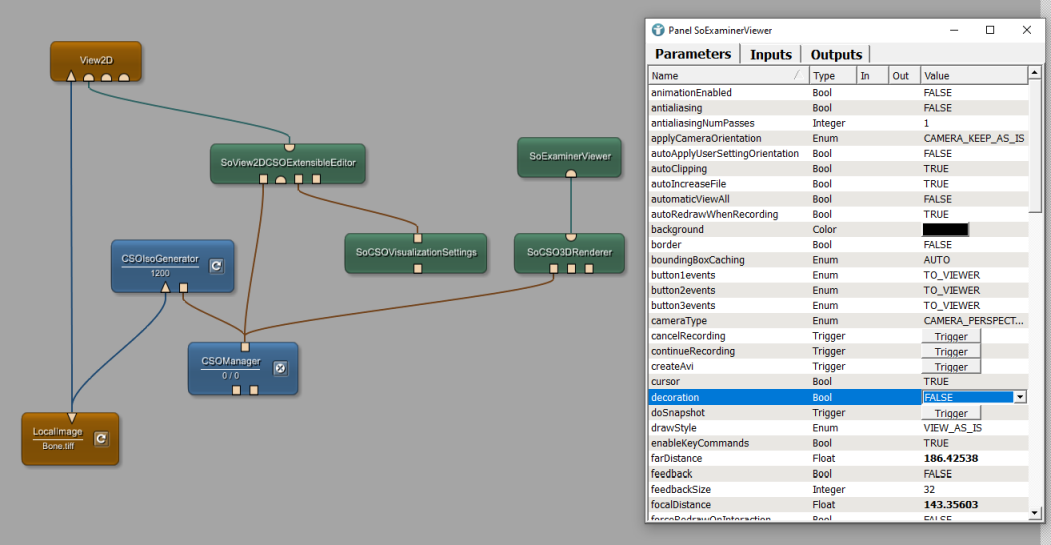Click the parameter list scroll-down arrow
1051x545 pixels.
pos(1035,513)
